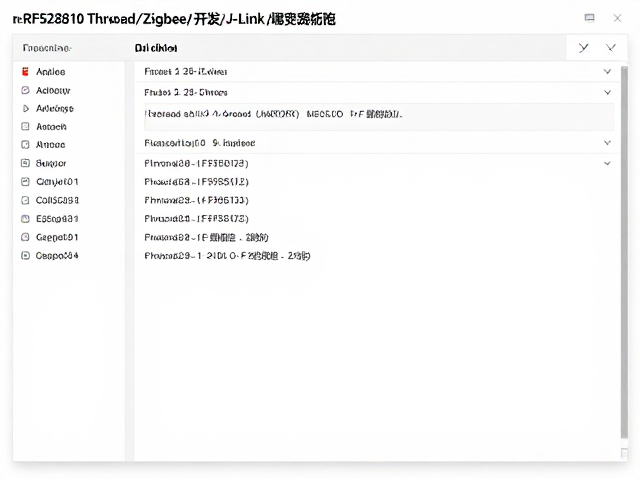Expand the 'Flancerltoj60' row chevron

607,143
